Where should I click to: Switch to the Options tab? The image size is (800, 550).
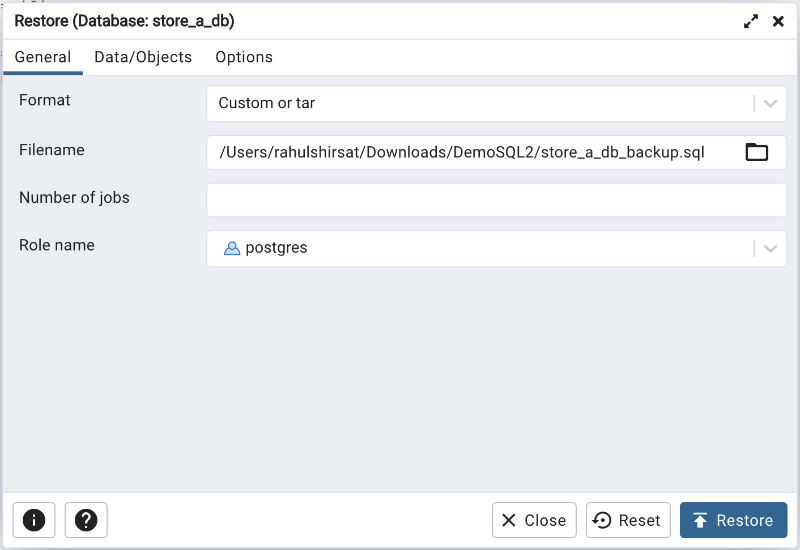(x=244, y=57)
